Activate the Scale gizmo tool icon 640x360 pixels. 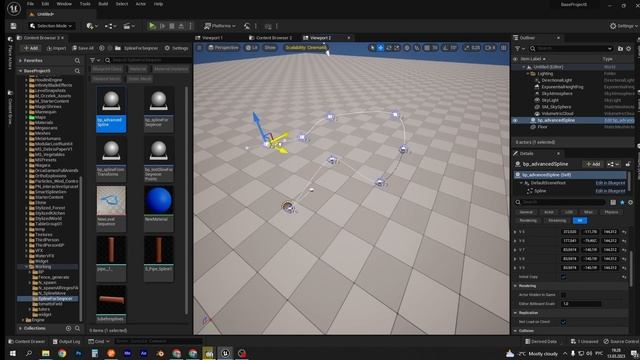[397, 48]
